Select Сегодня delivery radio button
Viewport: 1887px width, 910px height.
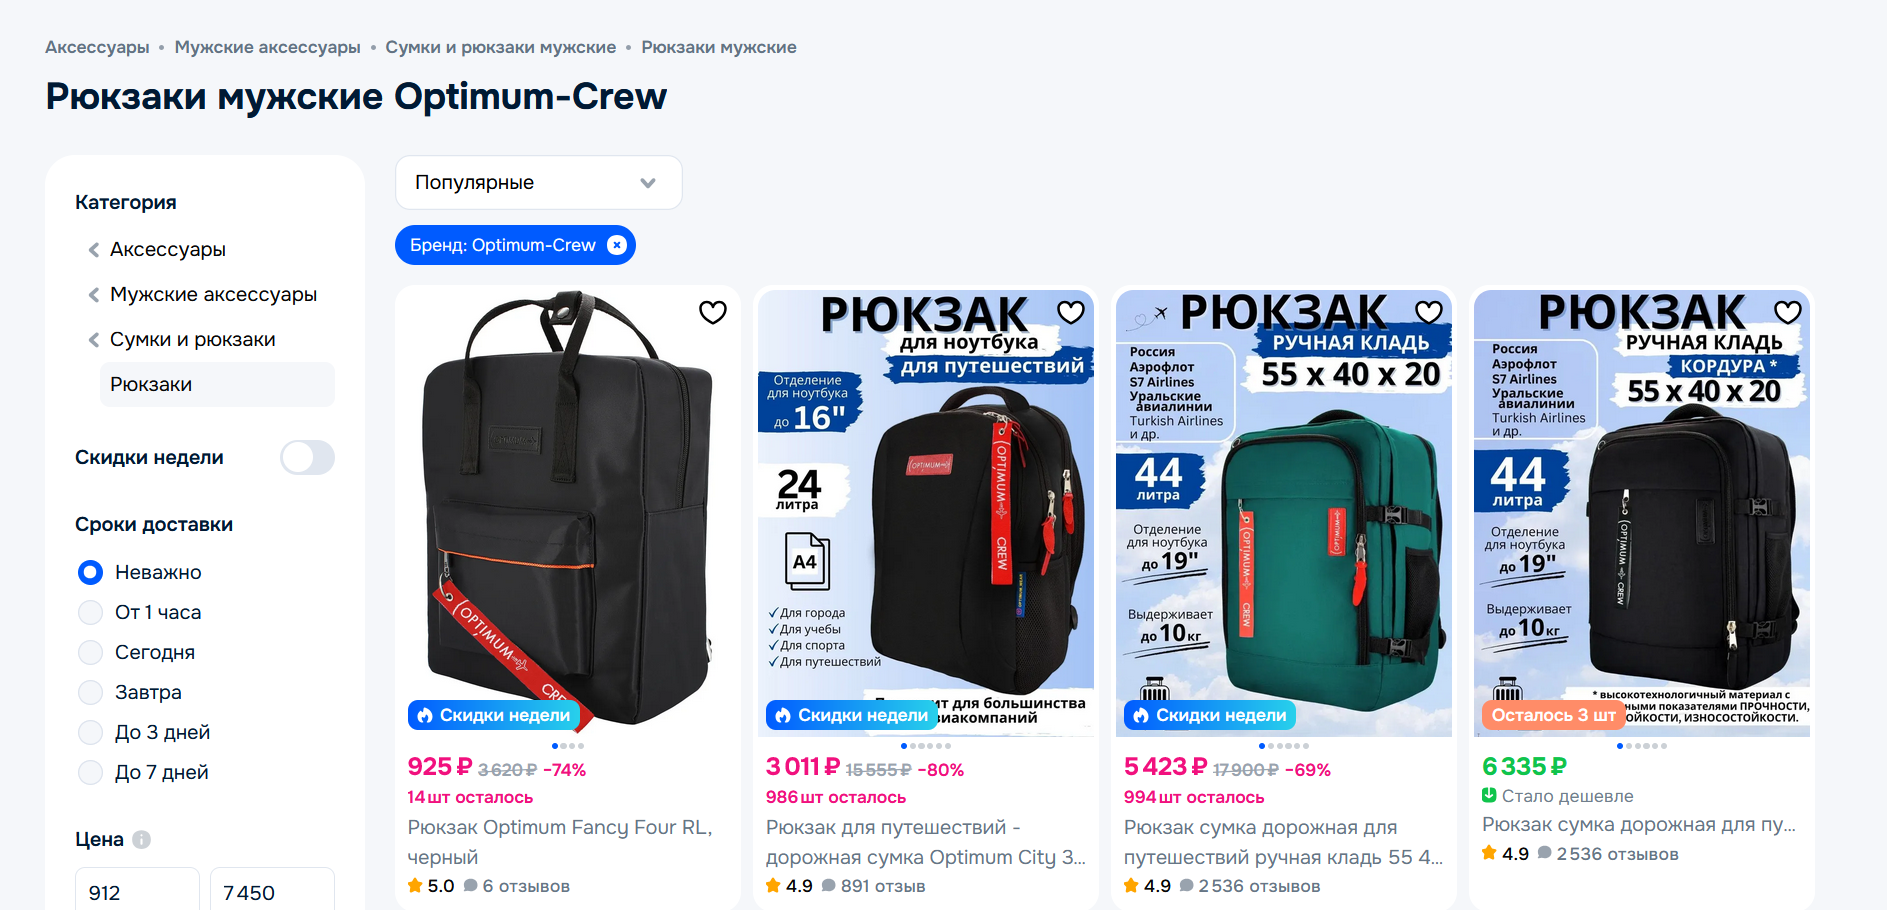(x=91, y=652)
